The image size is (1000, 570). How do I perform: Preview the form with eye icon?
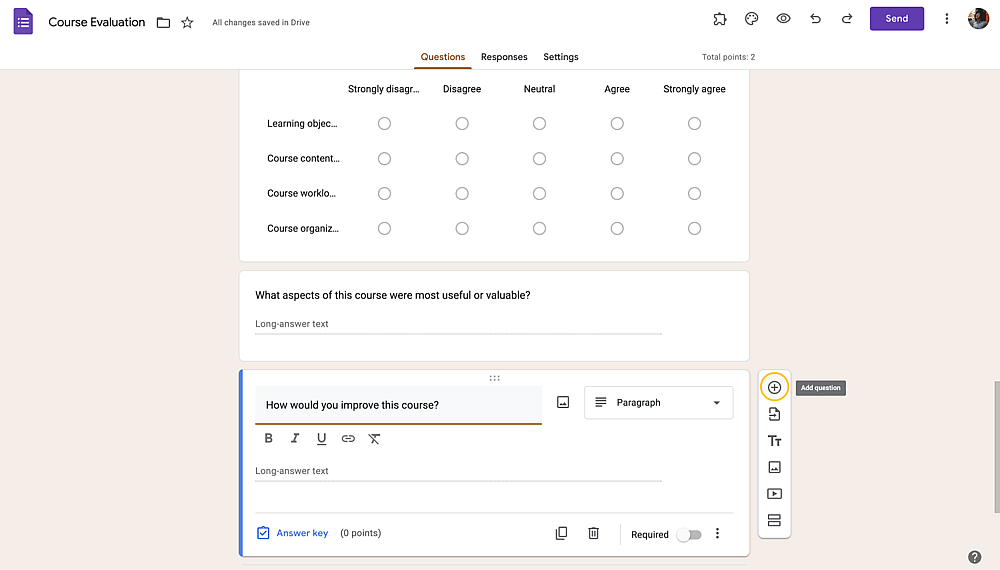coord(783,18)
